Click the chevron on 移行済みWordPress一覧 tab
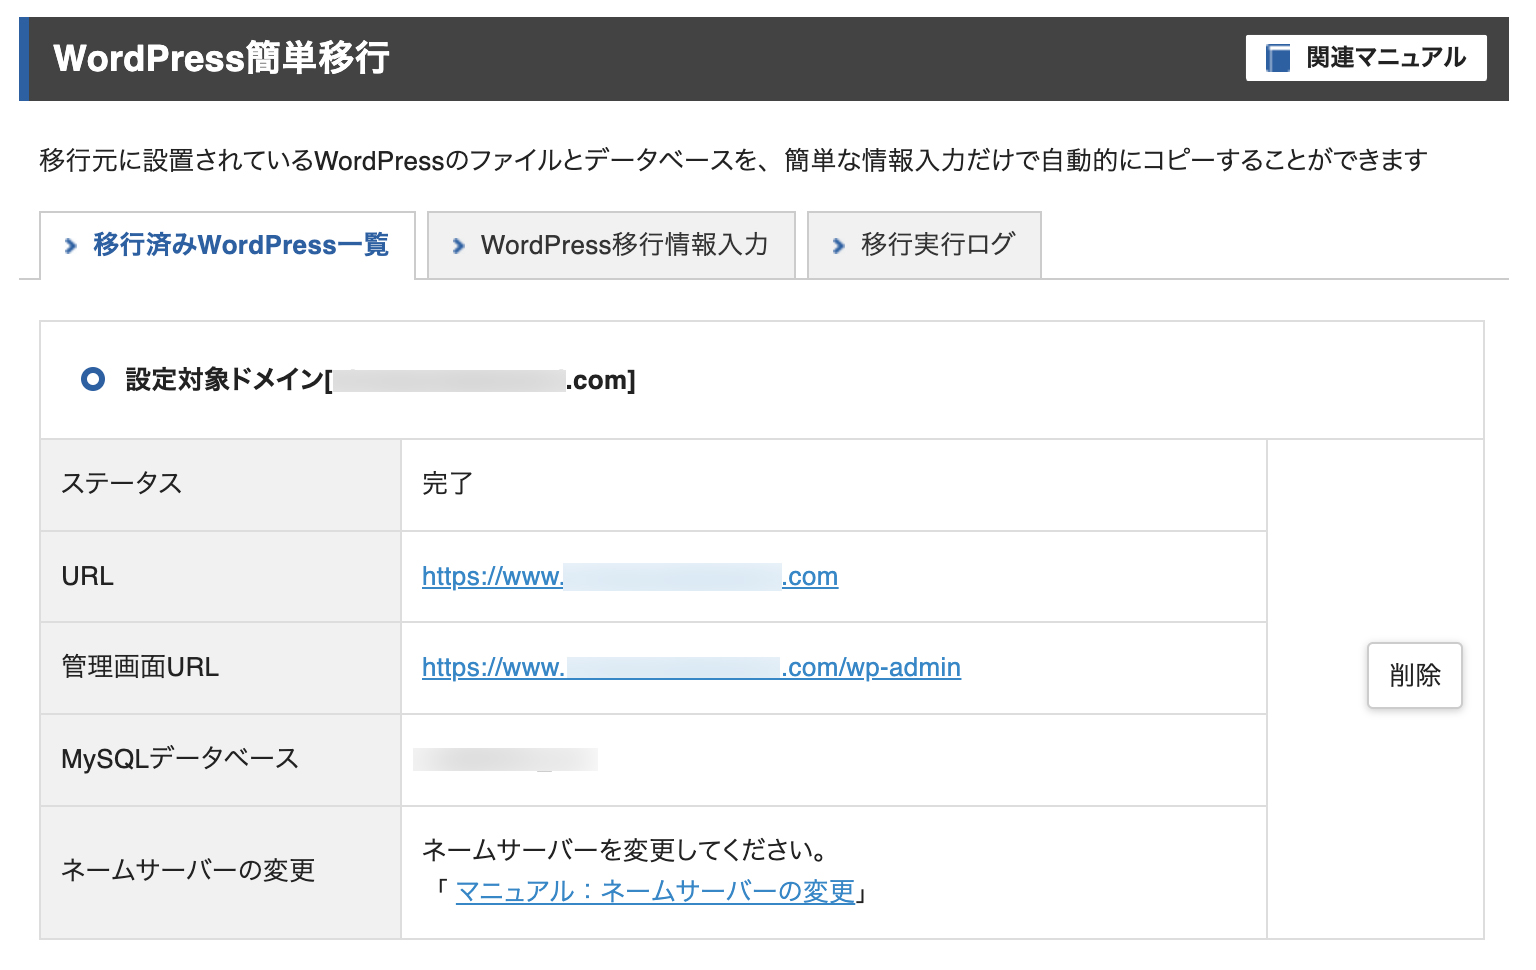This screenshot has height=970, width=1536. point(69,245)
